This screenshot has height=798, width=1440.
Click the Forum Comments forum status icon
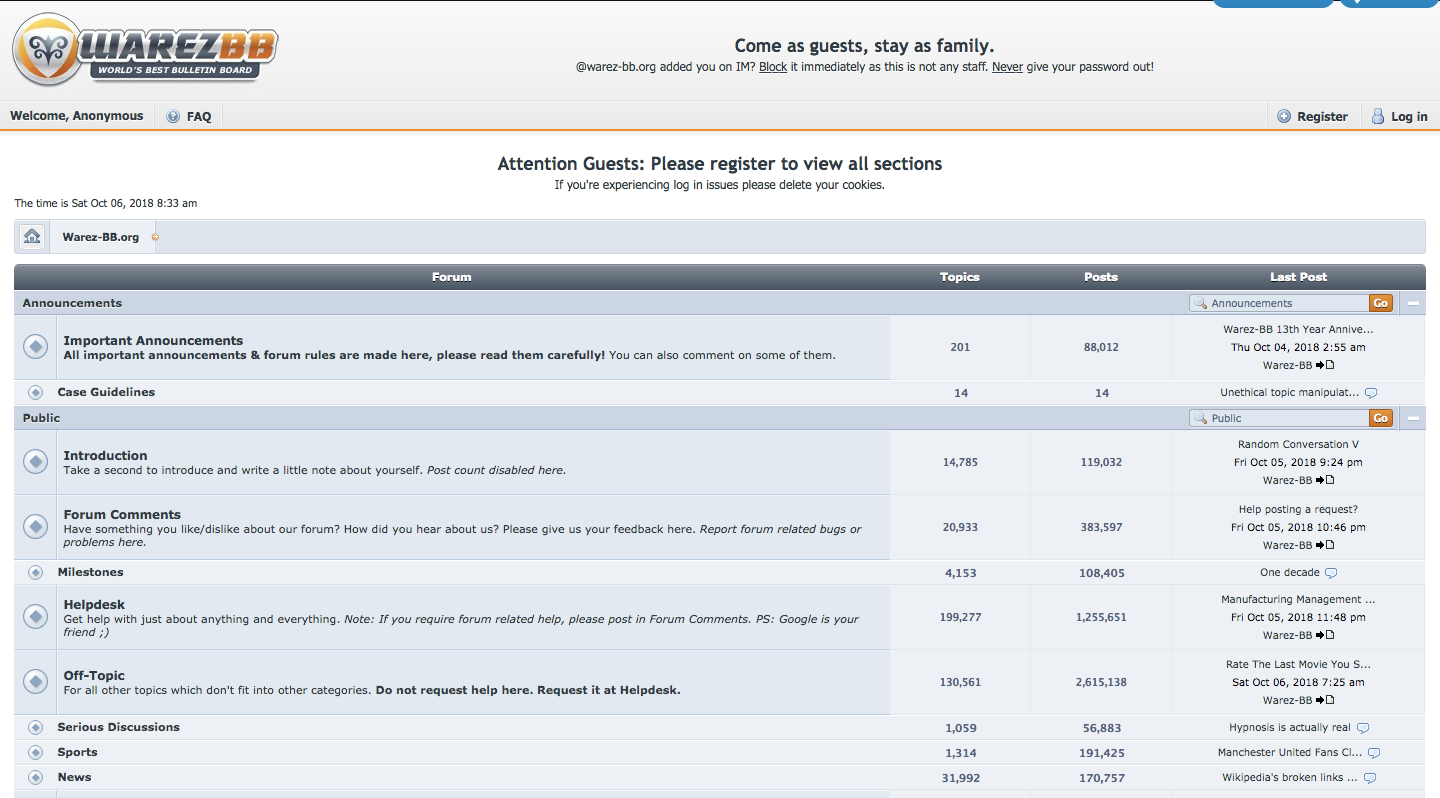tap(35, 527)
